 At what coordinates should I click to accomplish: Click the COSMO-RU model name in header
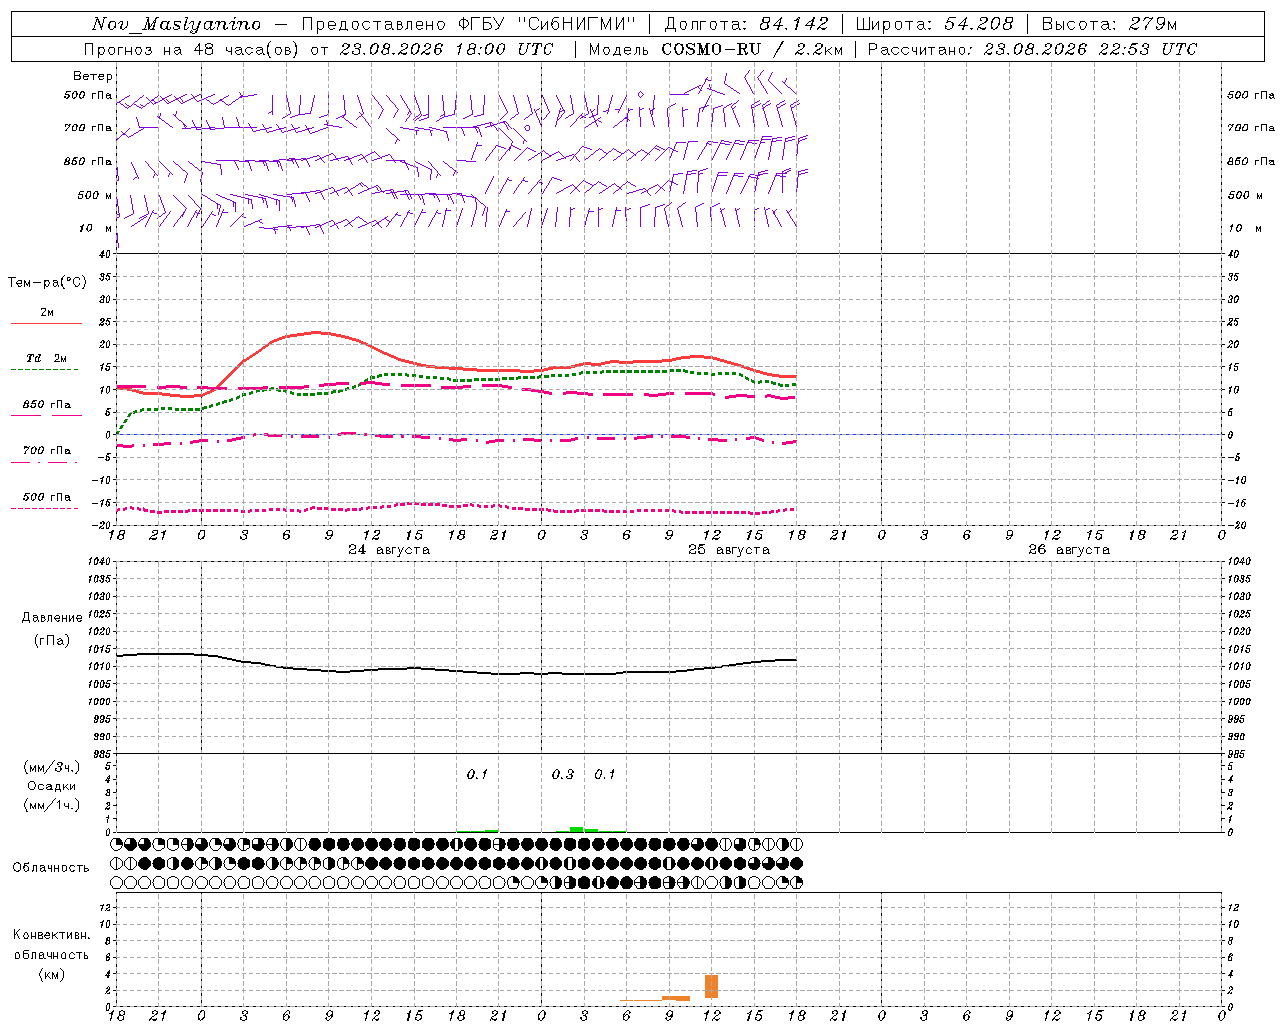pos(712,49)
